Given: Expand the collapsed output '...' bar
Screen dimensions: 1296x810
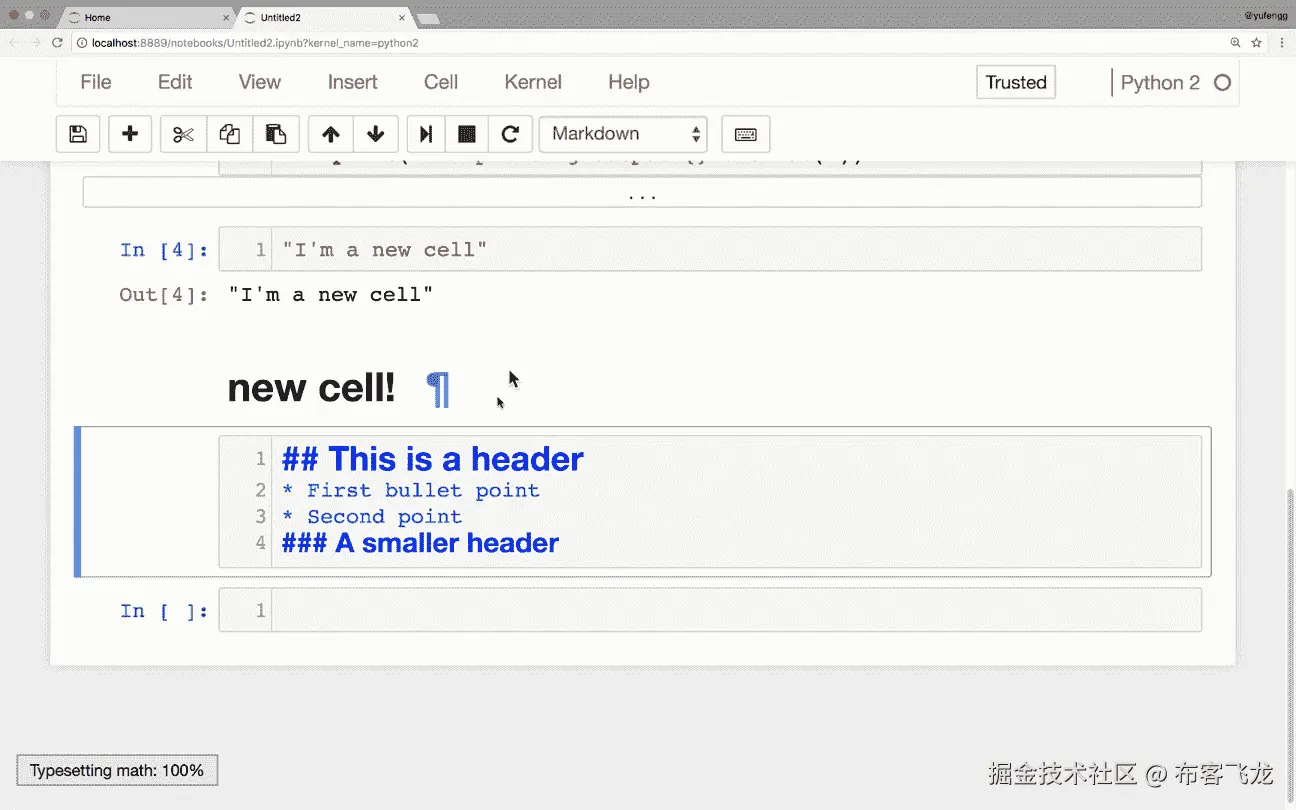Looking at the screenshot, I should click(x=642, y=193).
